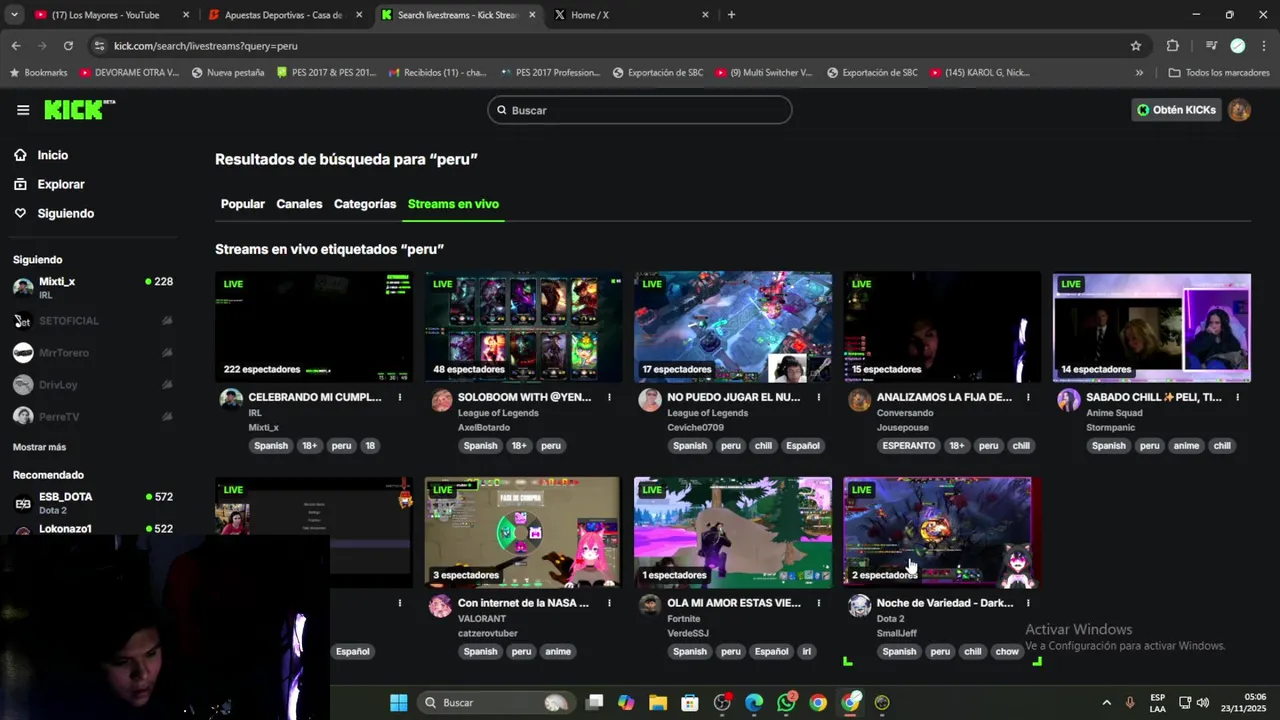This screenshot has width=1280, height=720.
Task: Open options menu for Noche de Variedad stream
Action: 1028,603
